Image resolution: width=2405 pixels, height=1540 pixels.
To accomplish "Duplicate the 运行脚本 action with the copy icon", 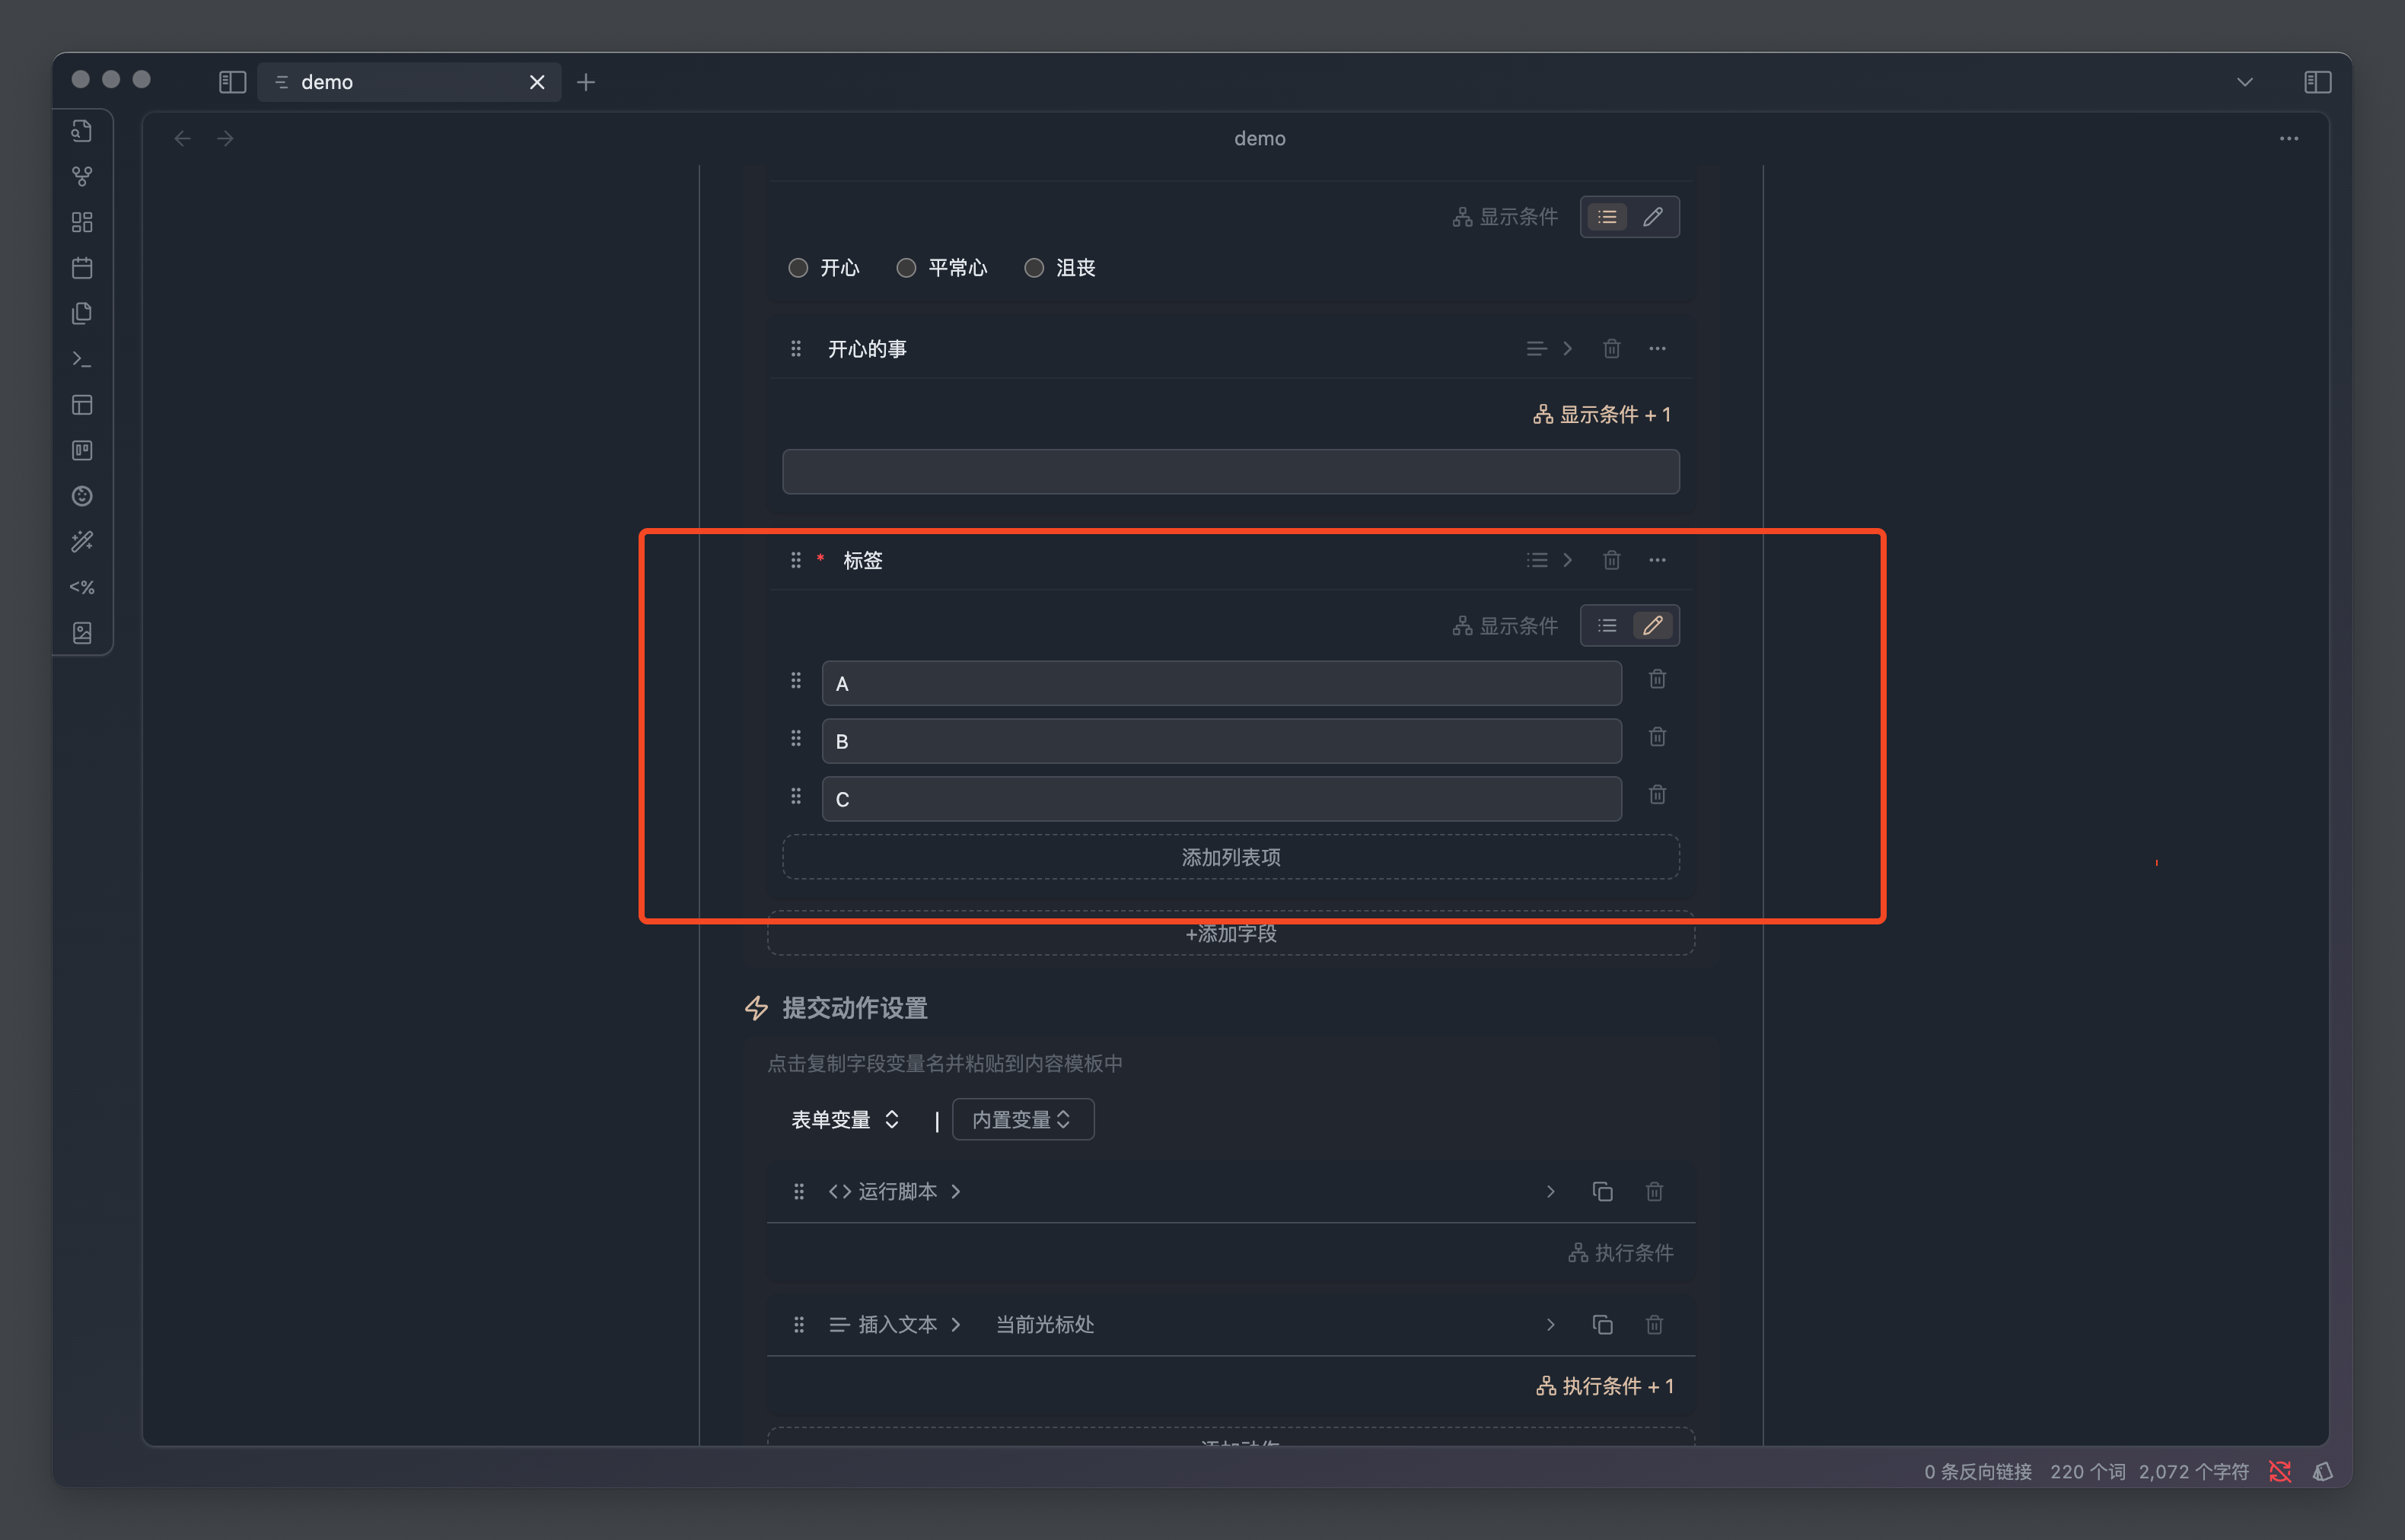I will 1602,1191.
